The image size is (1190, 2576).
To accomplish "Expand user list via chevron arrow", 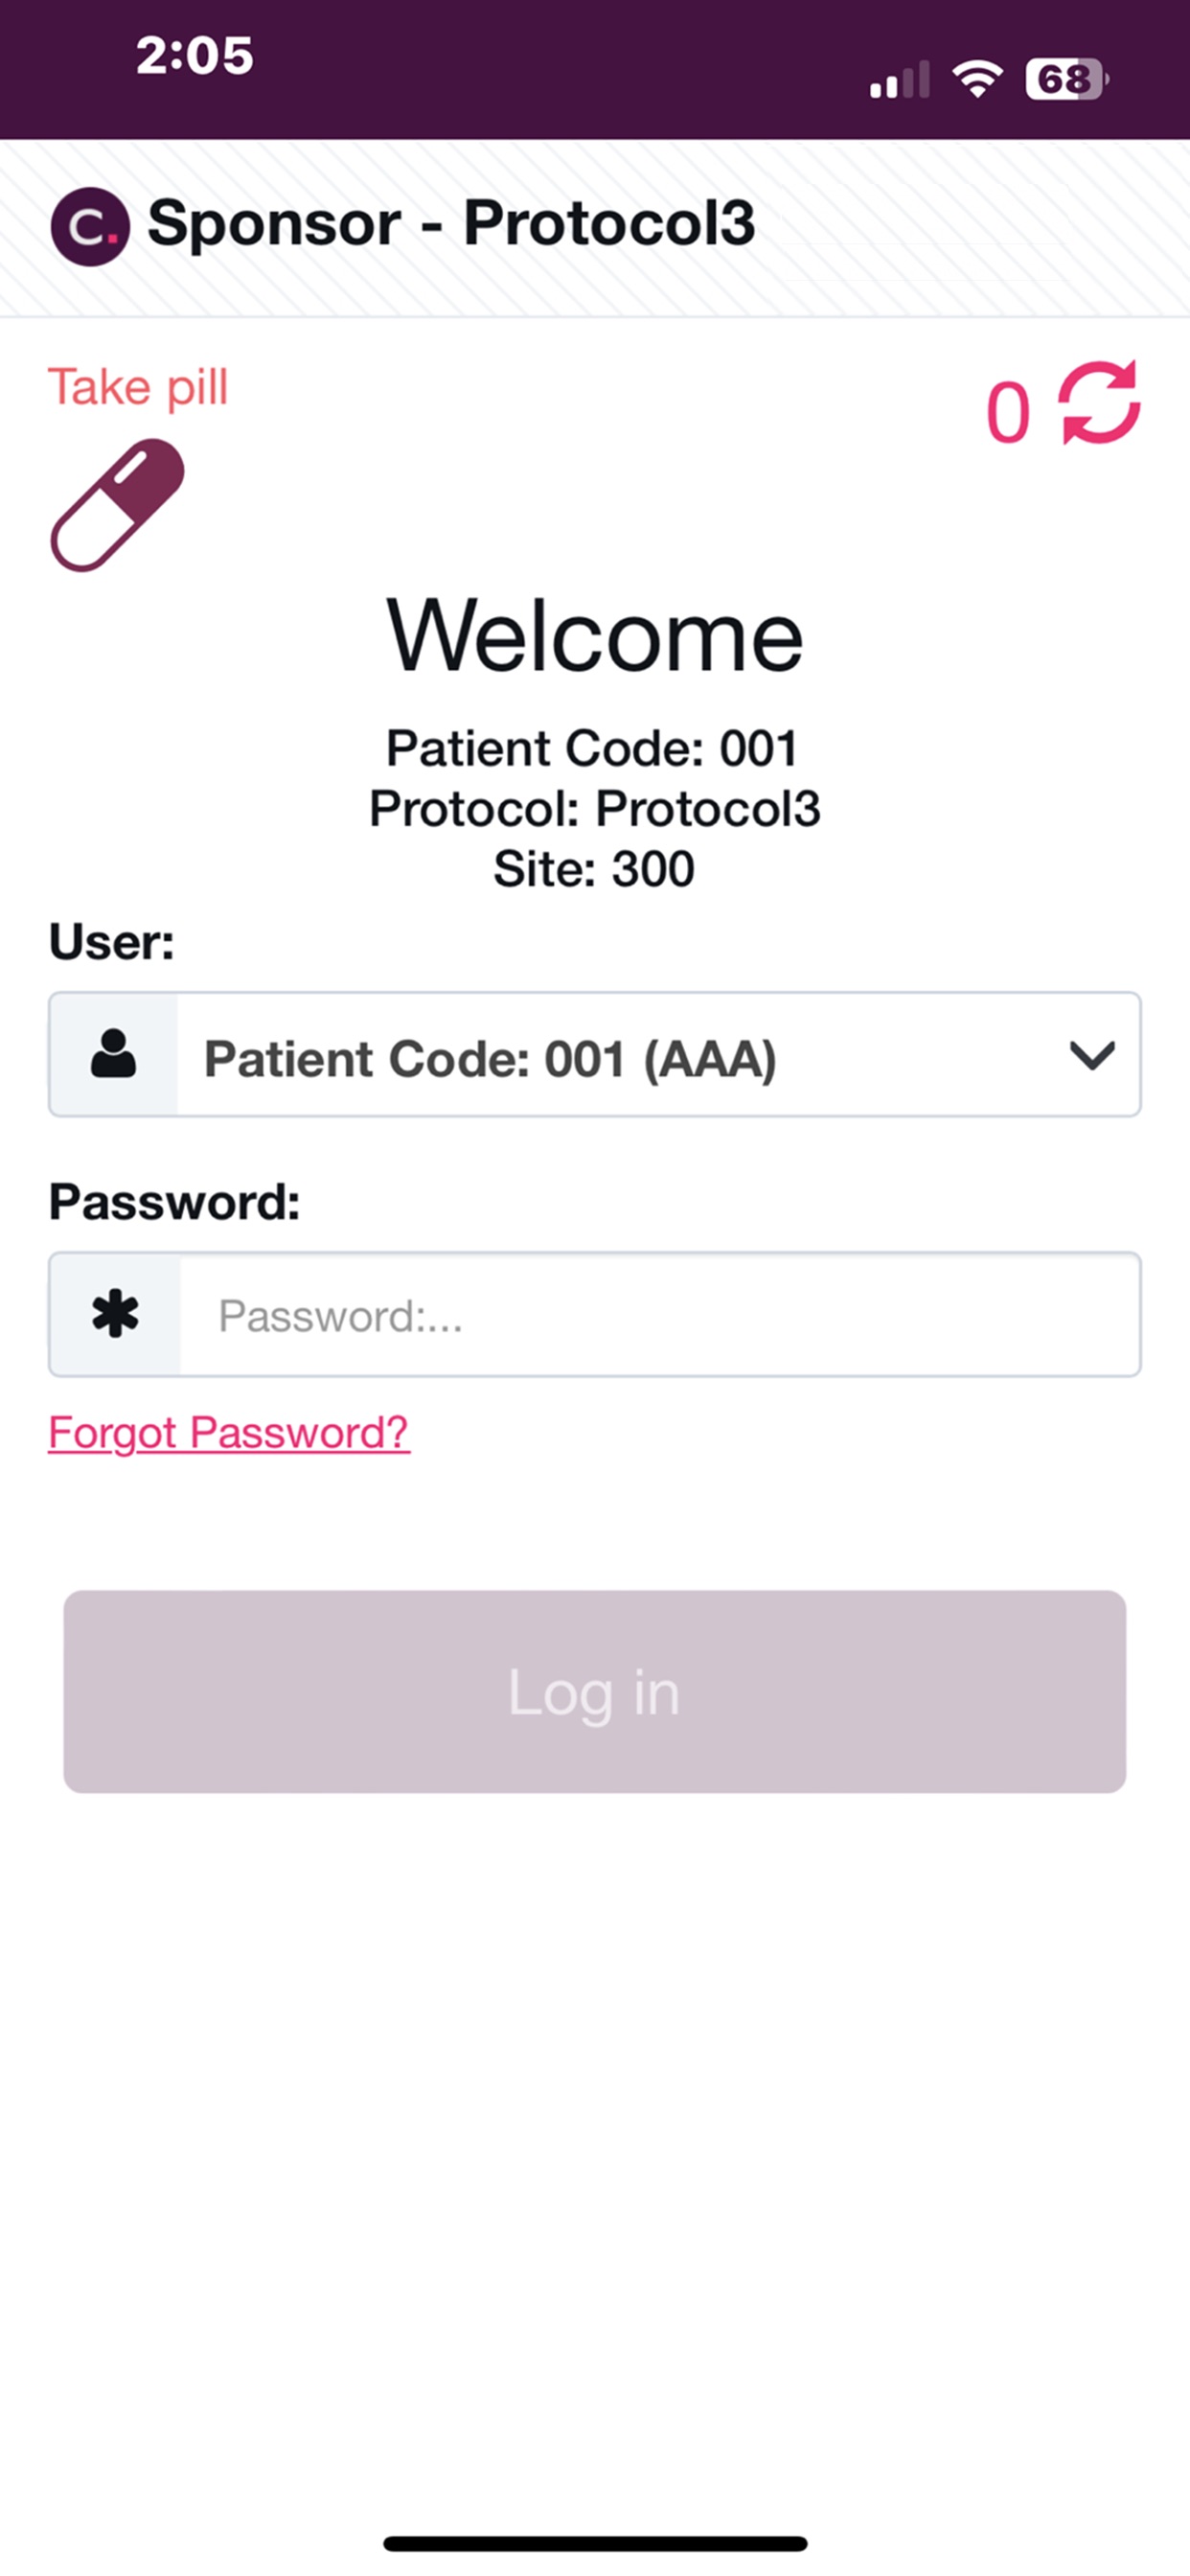I will pyautogui.click(x=1092, y=1055).
